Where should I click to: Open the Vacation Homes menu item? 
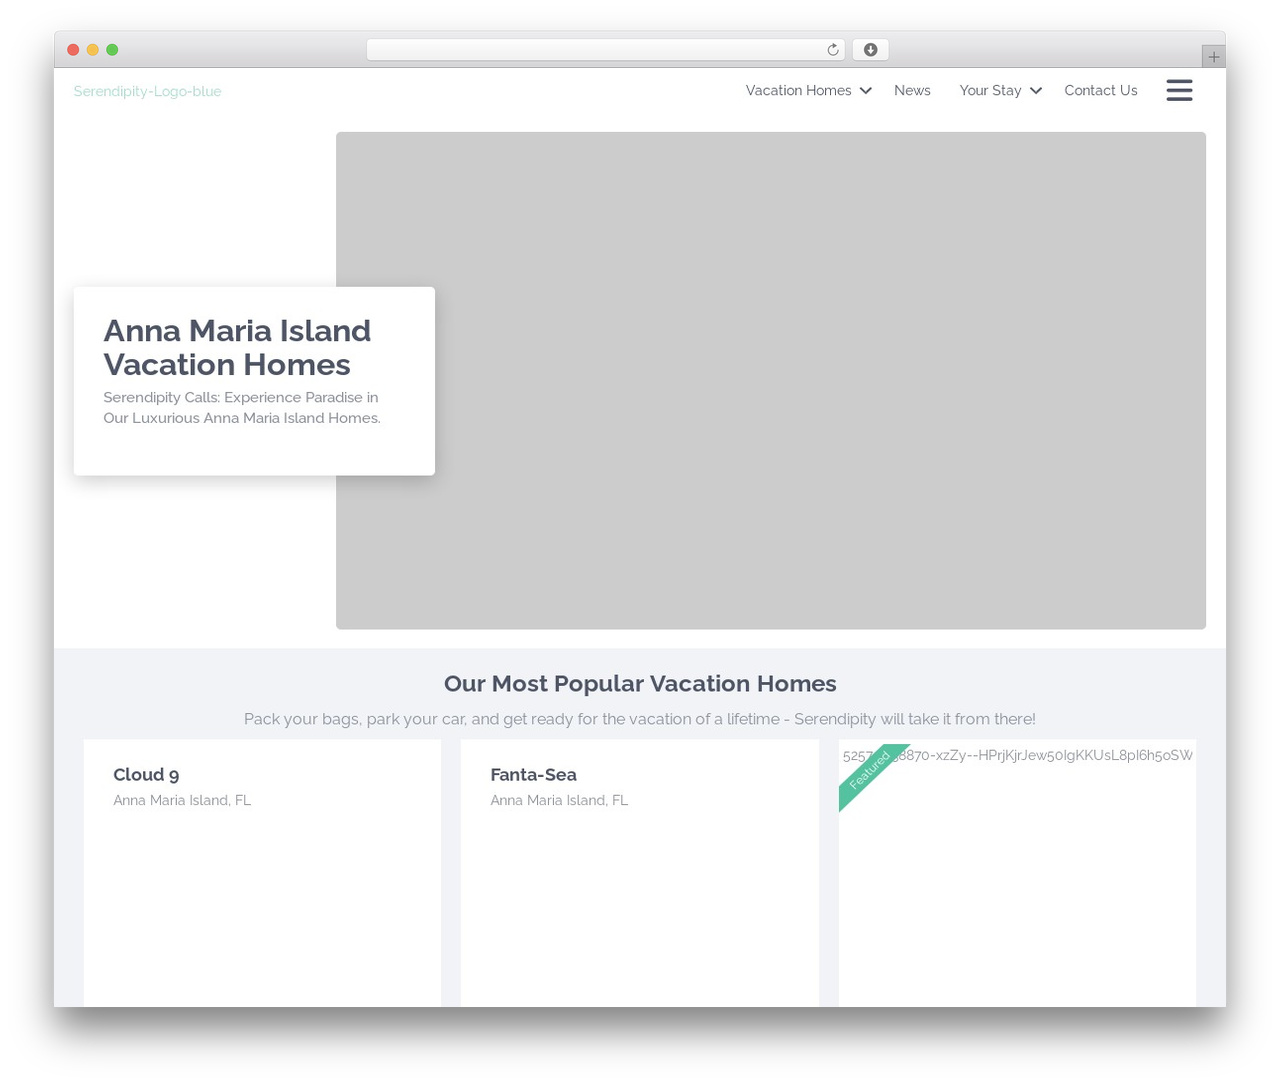[798, 90]
